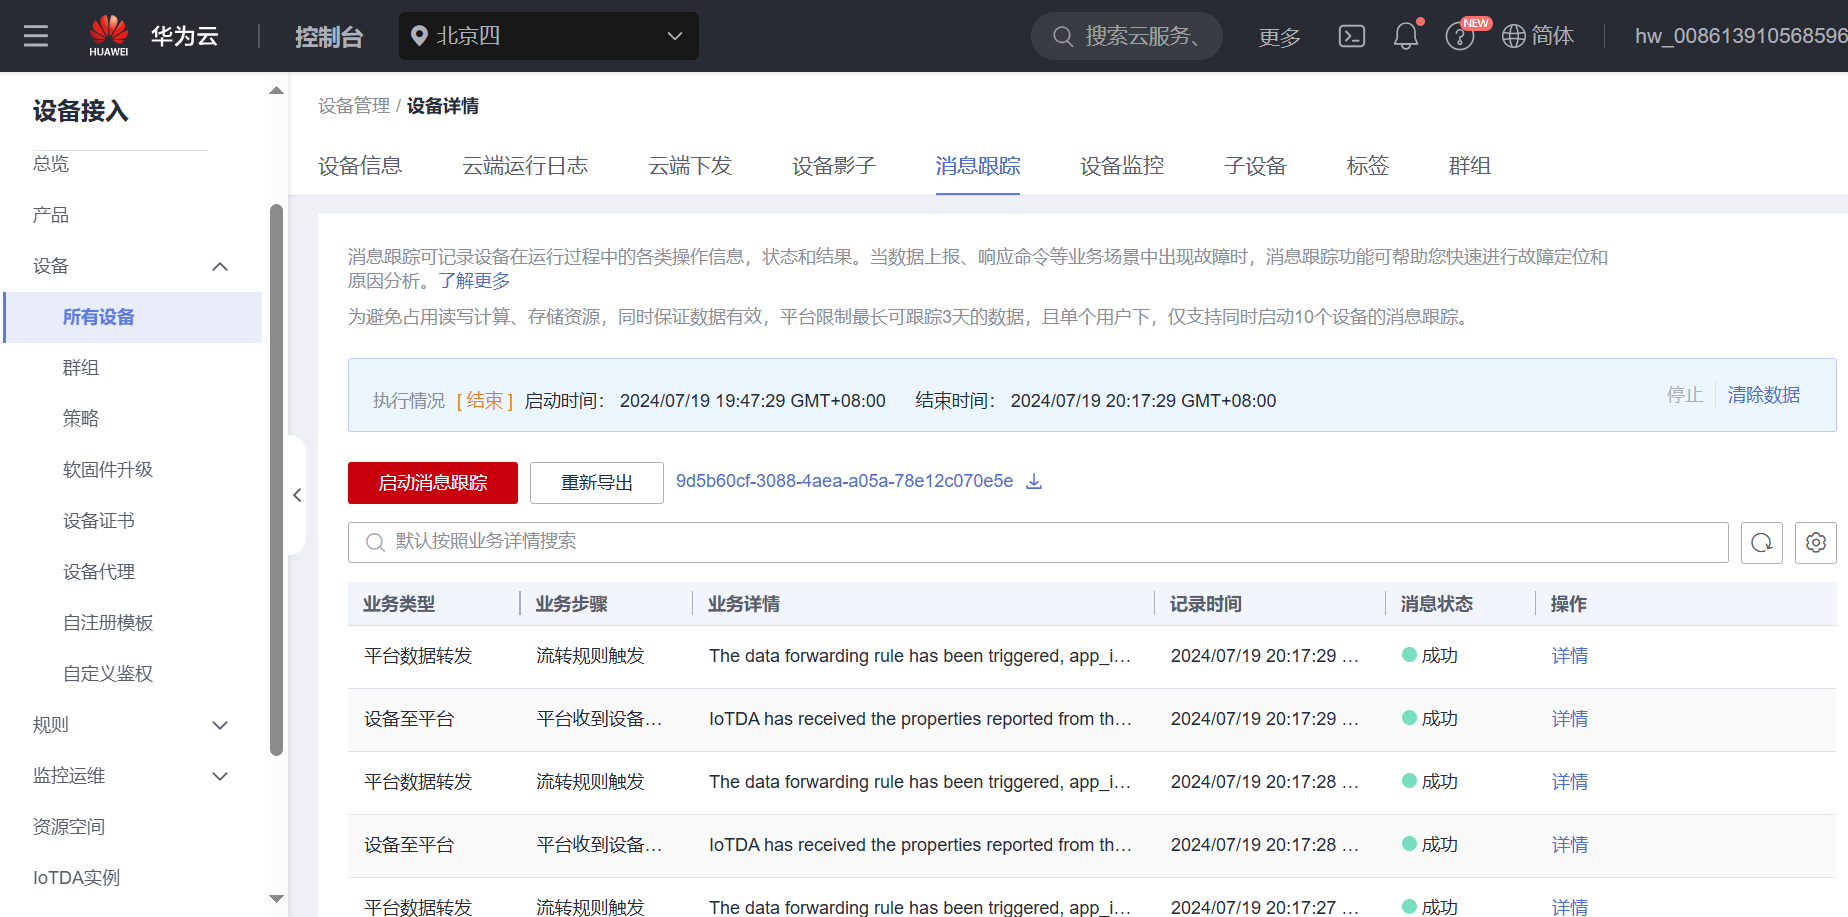Click the 记录时间 column header
Image resolution: width=1848 pixels, height=917 pixels.
tap(1206, 604)
